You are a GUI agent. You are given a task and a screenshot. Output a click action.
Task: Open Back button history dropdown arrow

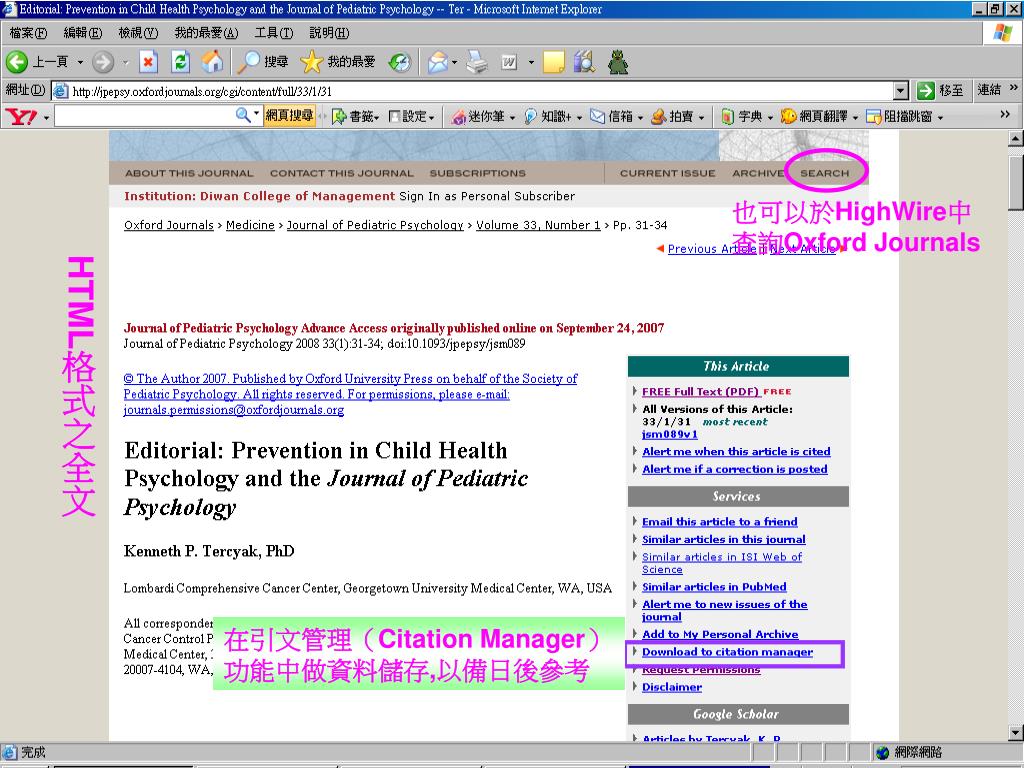click(80, 63)
